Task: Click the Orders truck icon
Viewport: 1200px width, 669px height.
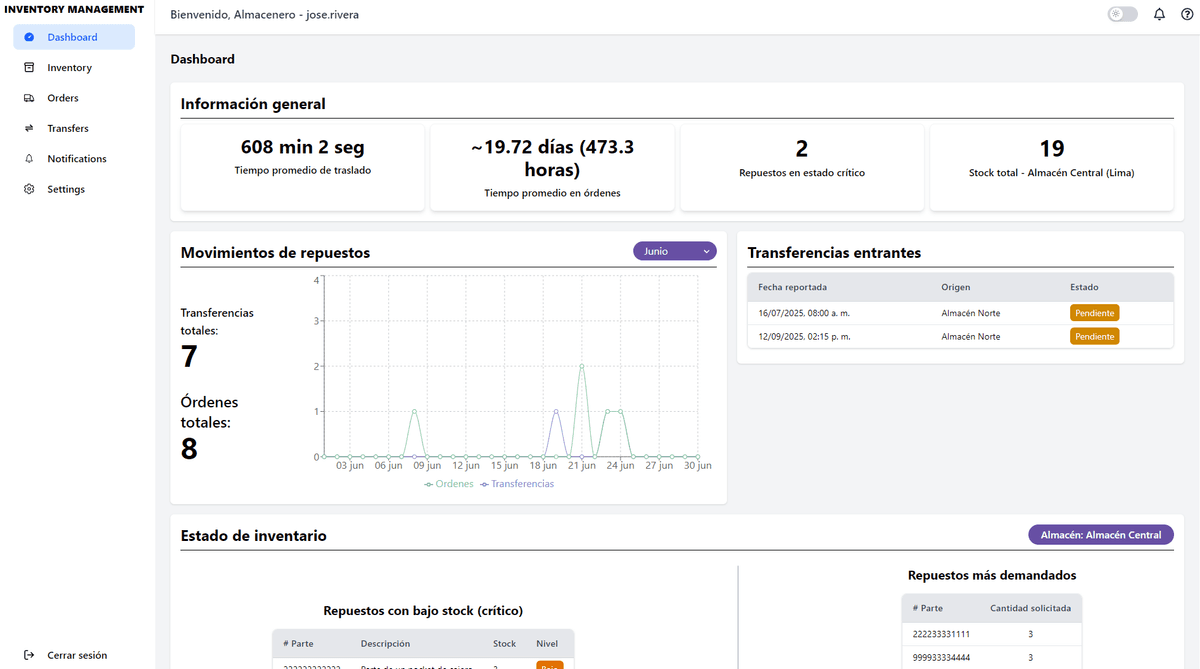Action: (x=29, y=98)
